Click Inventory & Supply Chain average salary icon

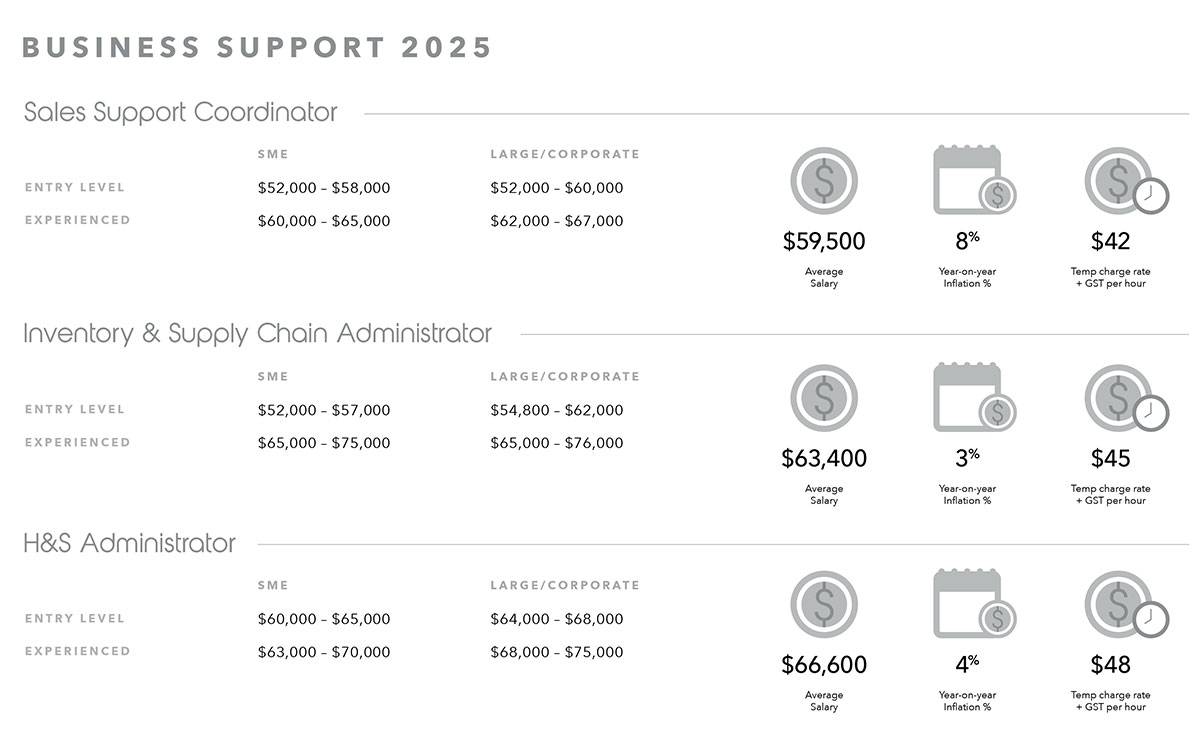824,398
